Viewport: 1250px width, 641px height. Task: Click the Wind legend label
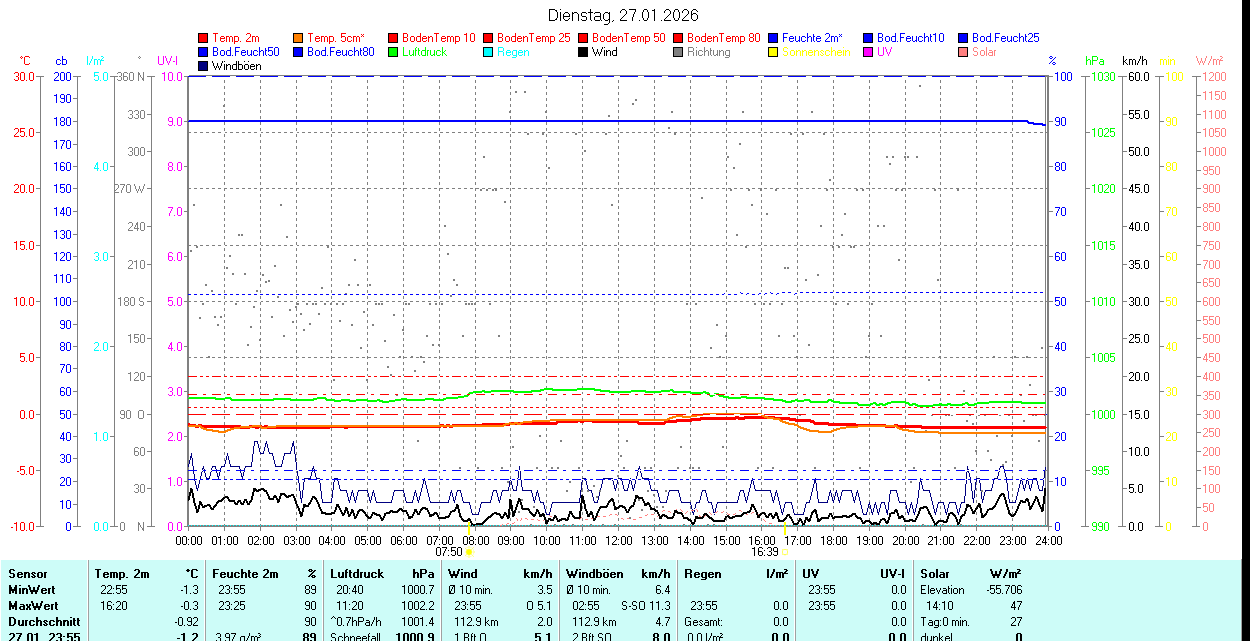coord(604,52)
